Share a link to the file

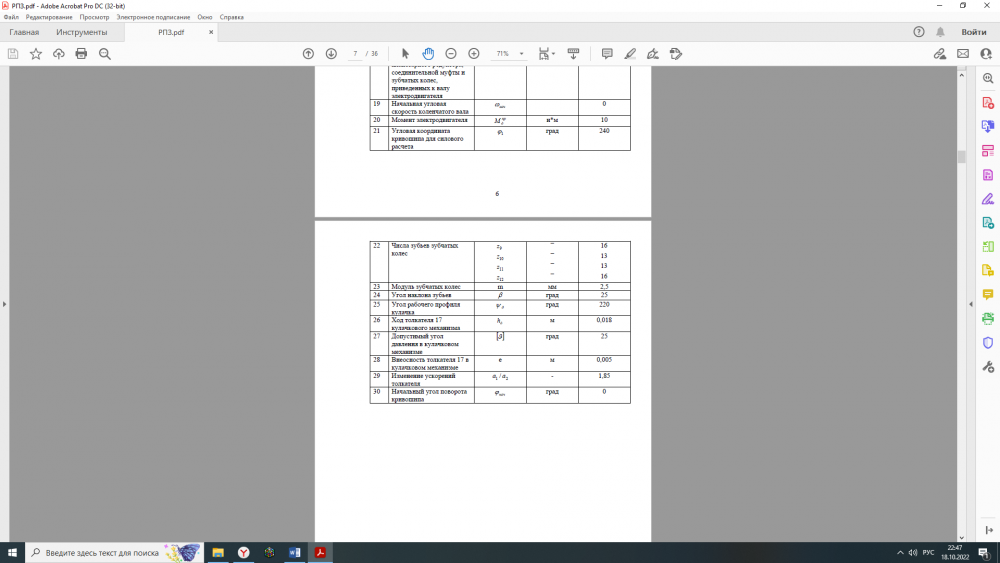pos(940,54)
